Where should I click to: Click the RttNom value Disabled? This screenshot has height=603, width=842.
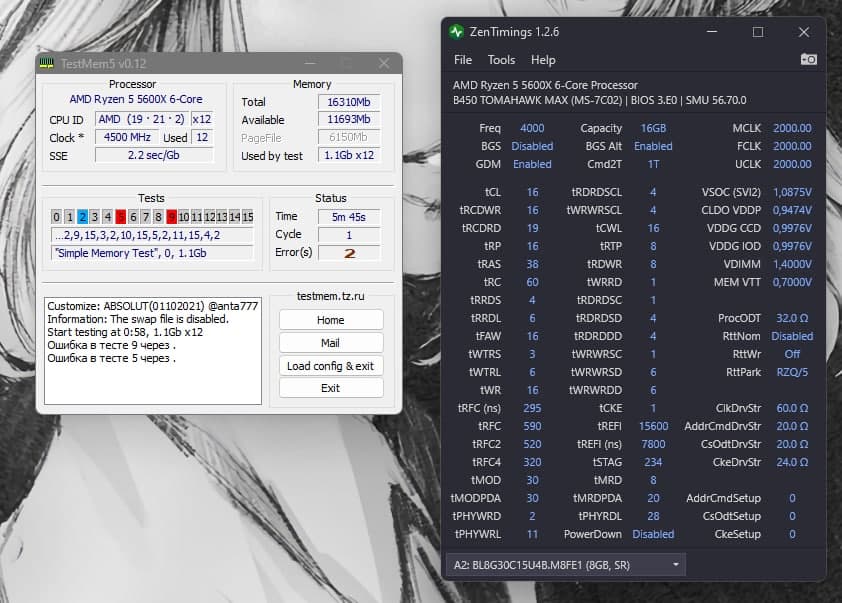coord(792,336)
